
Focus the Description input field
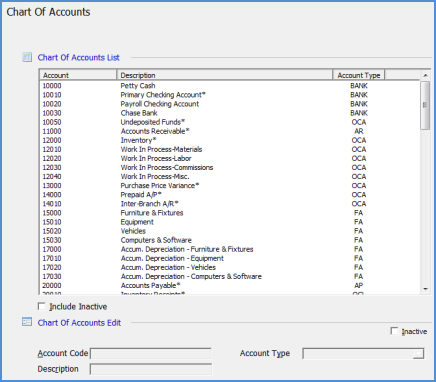[151, 369]
